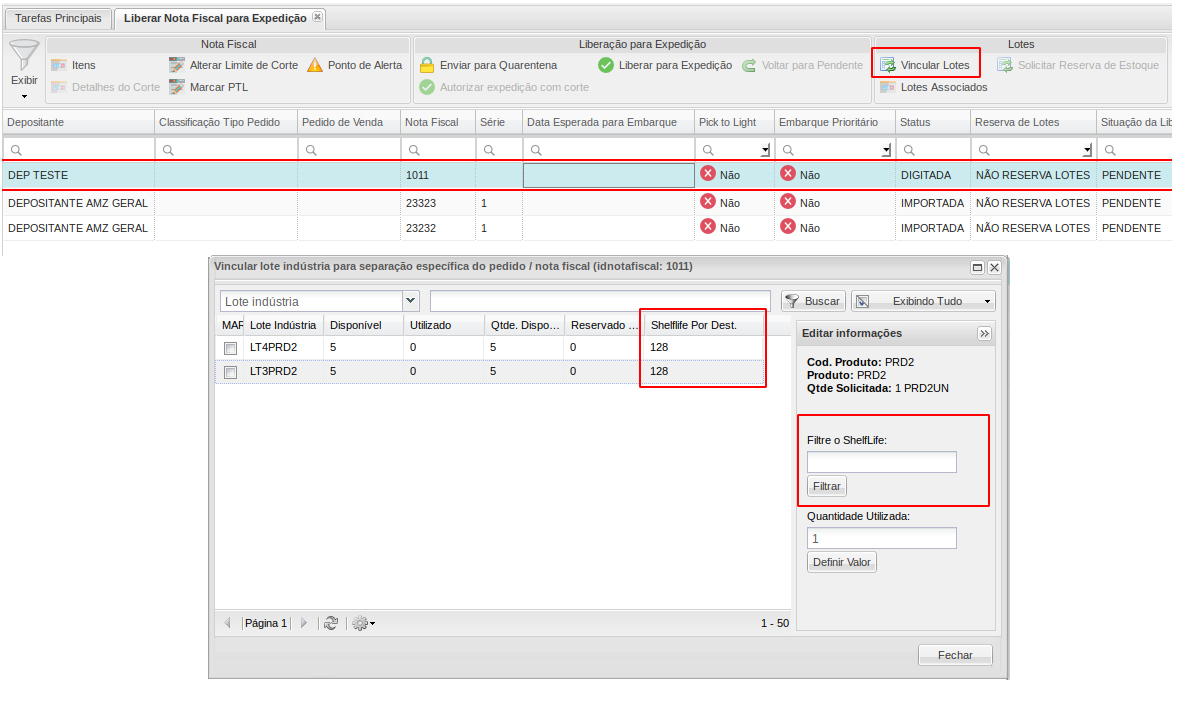Click the Buscar button
The width and height of the screenshot is (1188, 701).
point(813,301)
